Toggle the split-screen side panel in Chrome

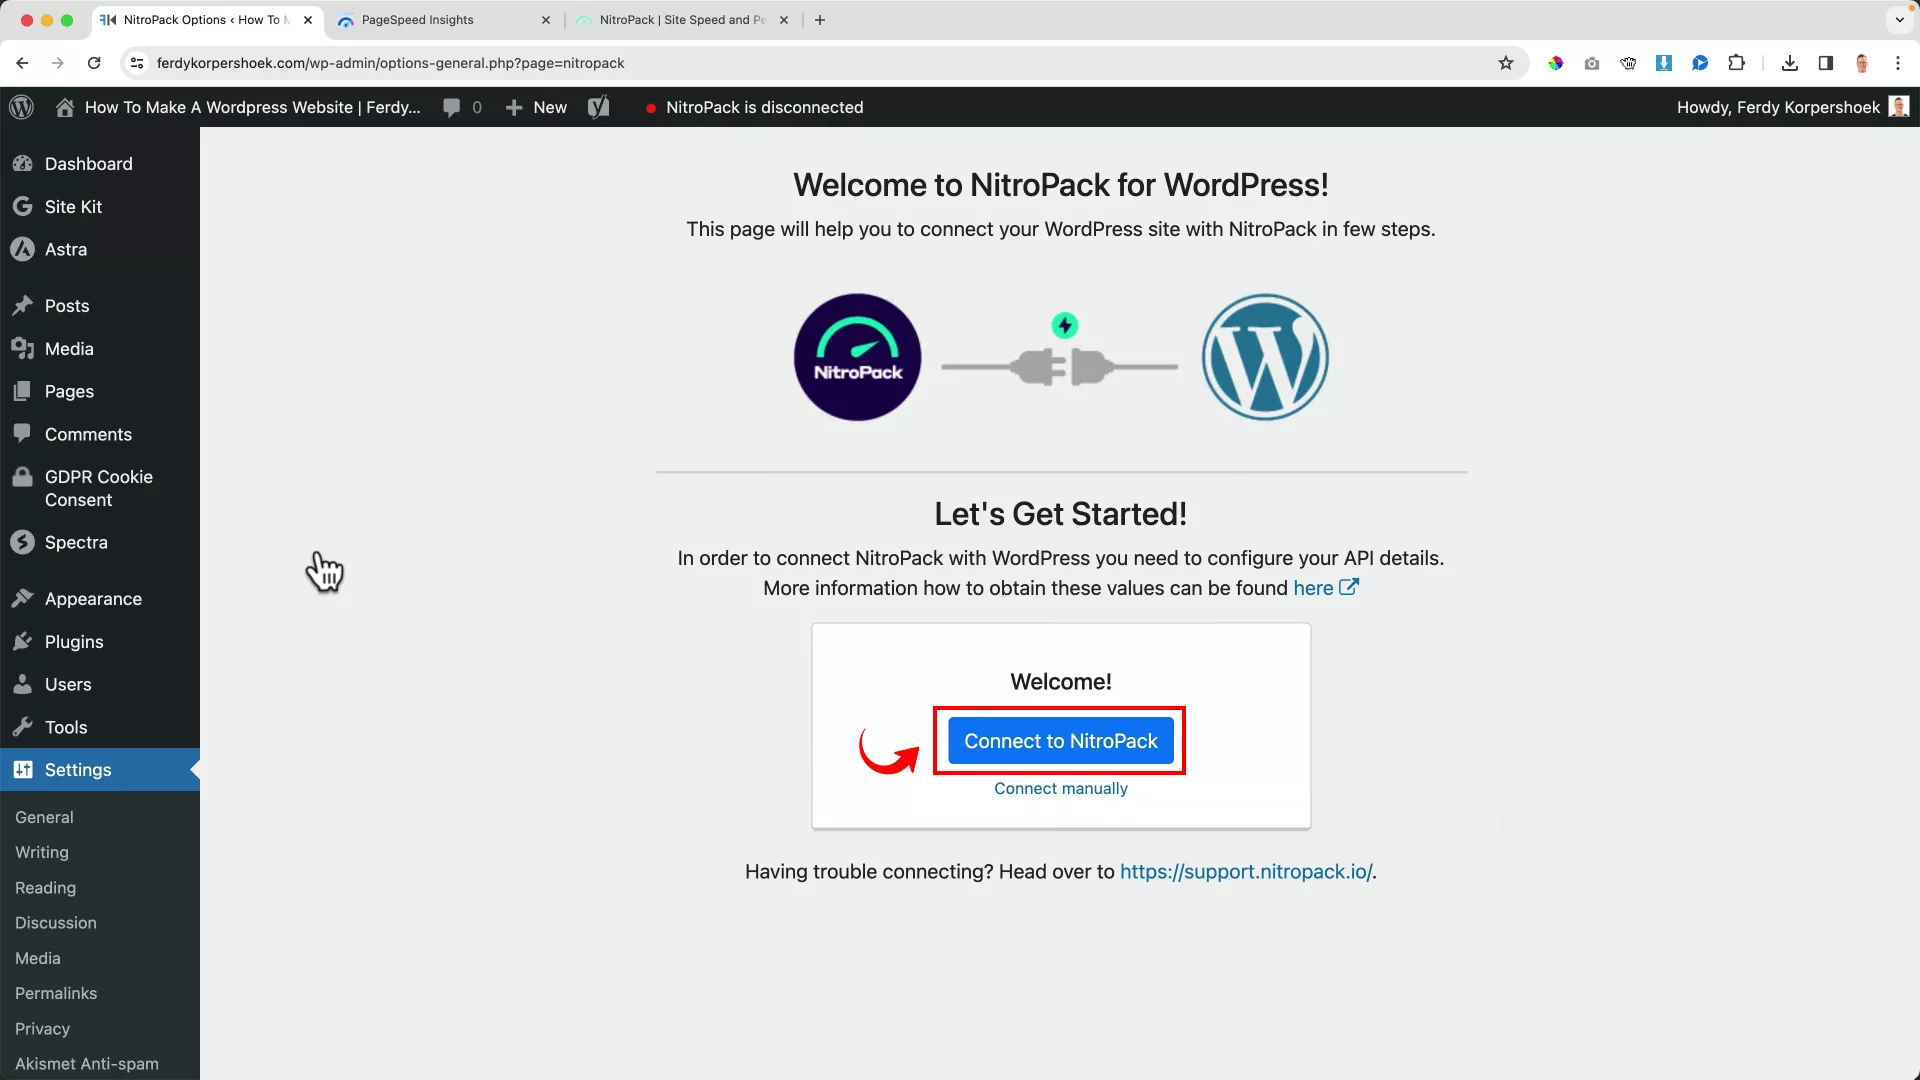coord(1825,62)
